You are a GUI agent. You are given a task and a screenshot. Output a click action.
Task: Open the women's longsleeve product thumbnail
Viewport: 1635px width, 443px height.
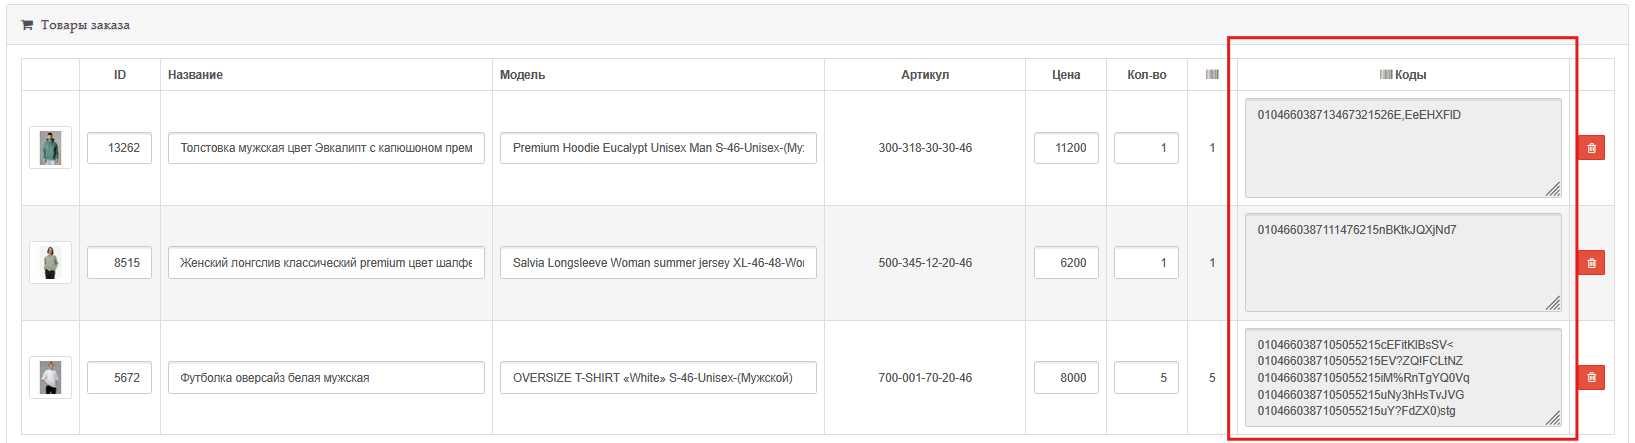50,263
